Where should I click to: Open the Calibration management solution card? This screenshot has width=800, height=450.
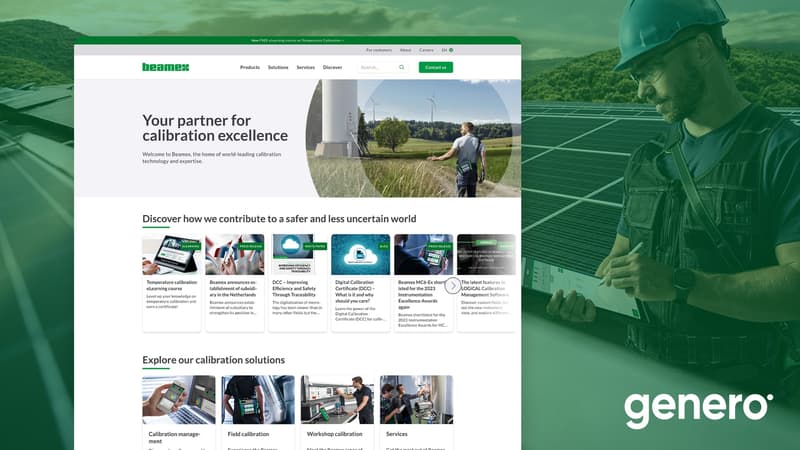click(179, 412)
